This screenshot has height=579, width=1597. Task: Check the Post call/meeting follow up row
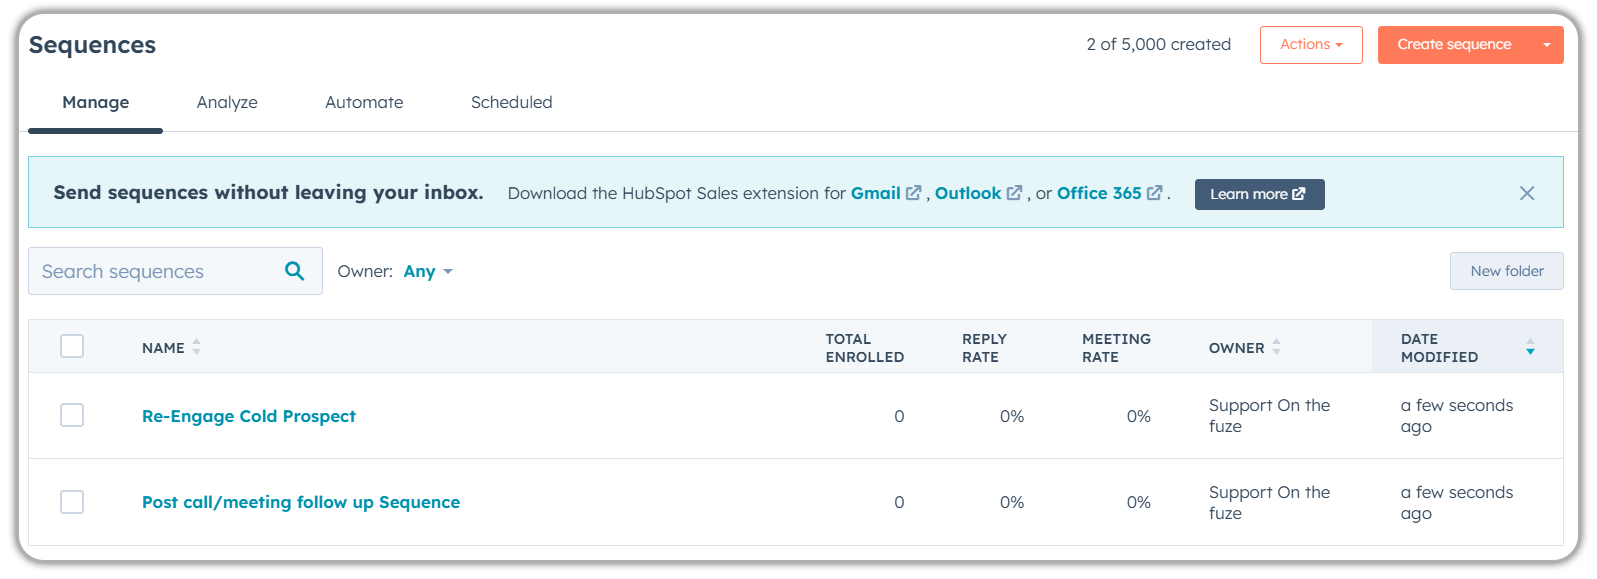tap(72, 502)
